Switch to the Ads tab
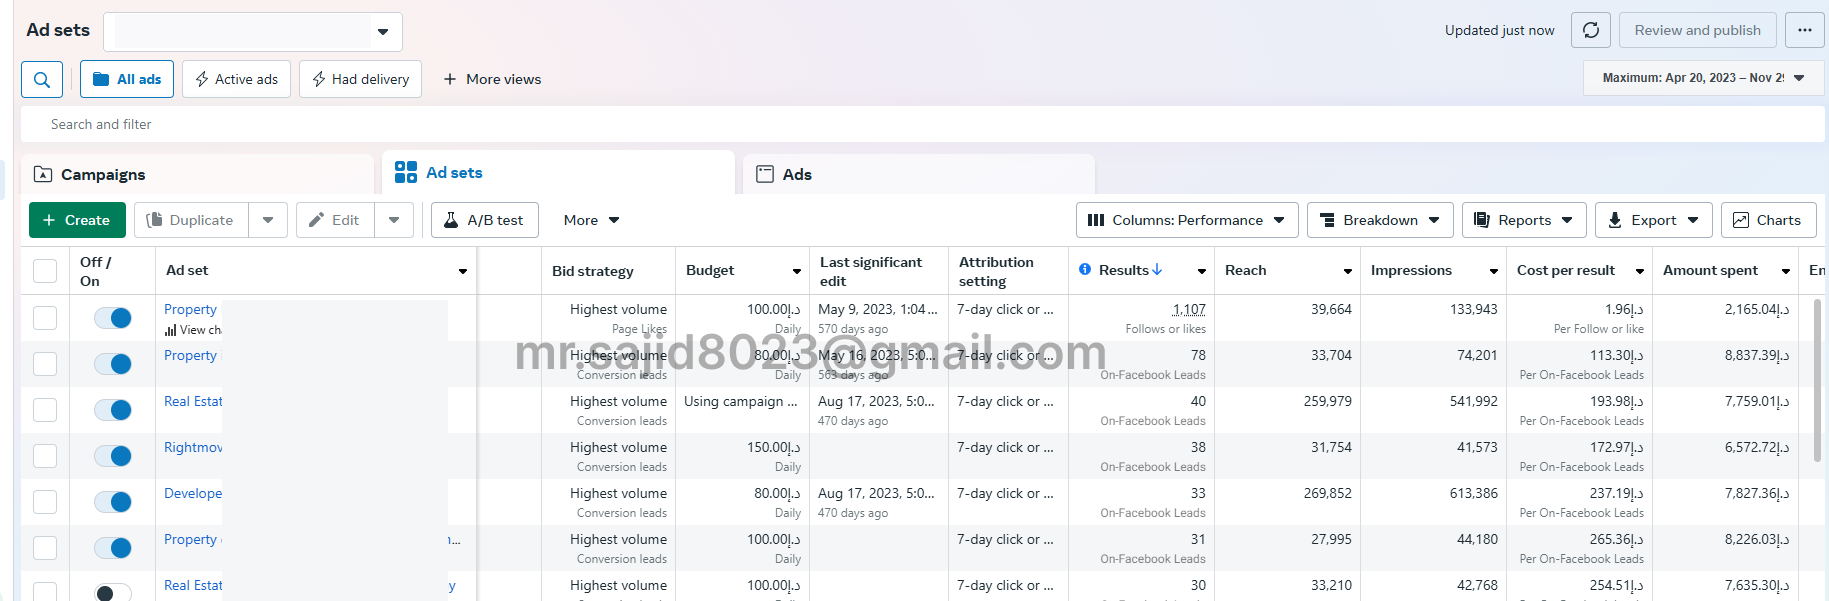The width and height of the screenshot is (1829, 601). 796,174
